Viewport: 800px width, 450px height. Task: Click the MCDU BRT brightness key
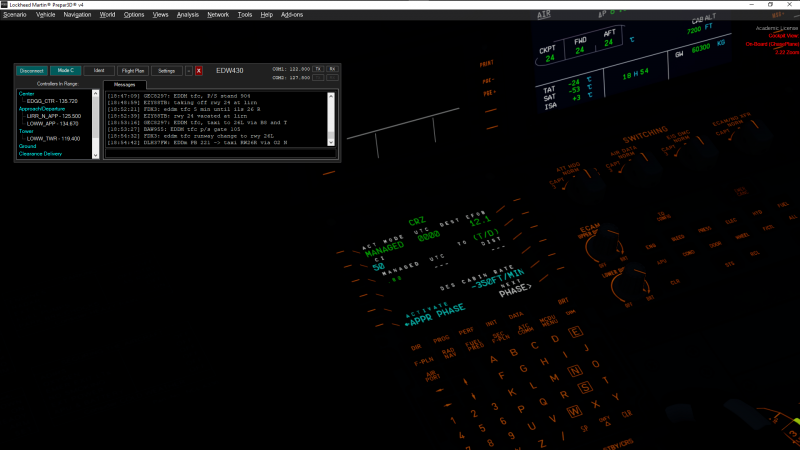(563, 301)
